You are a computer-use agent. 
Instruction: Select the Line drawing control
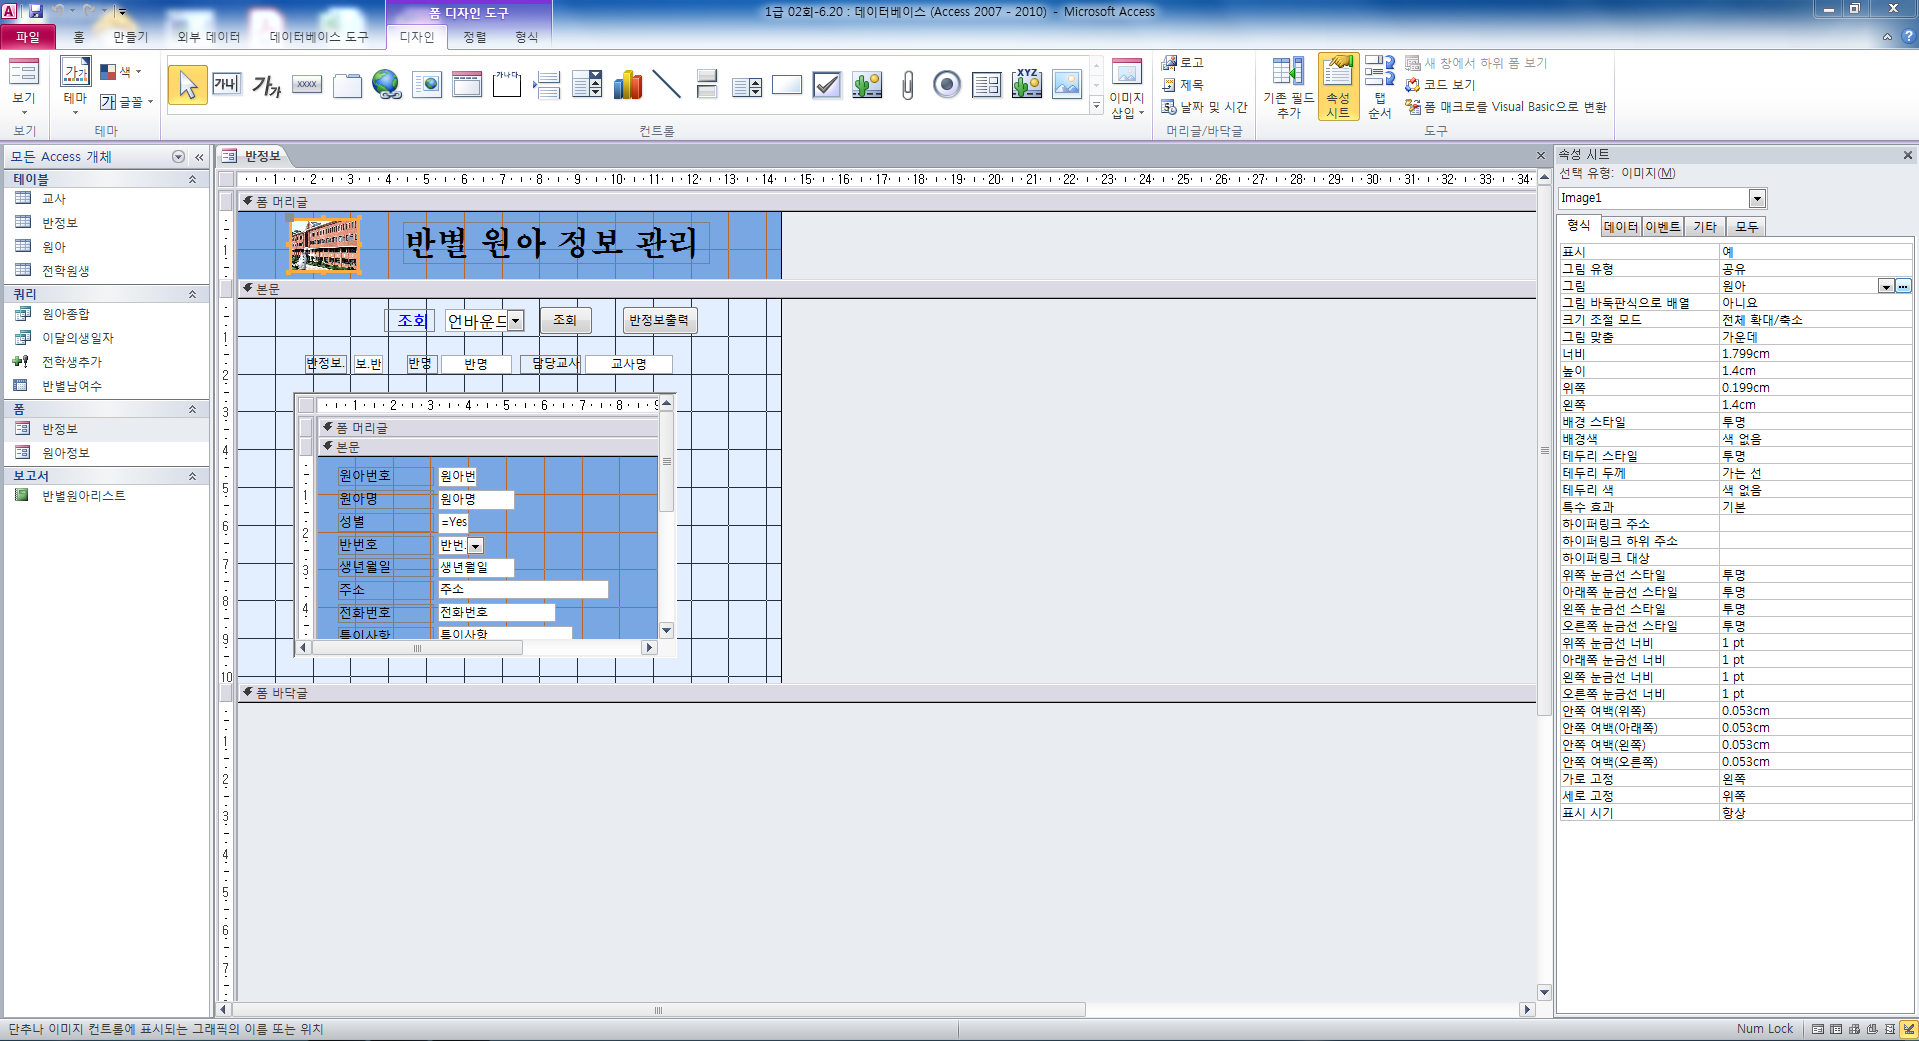pos(666,85)
